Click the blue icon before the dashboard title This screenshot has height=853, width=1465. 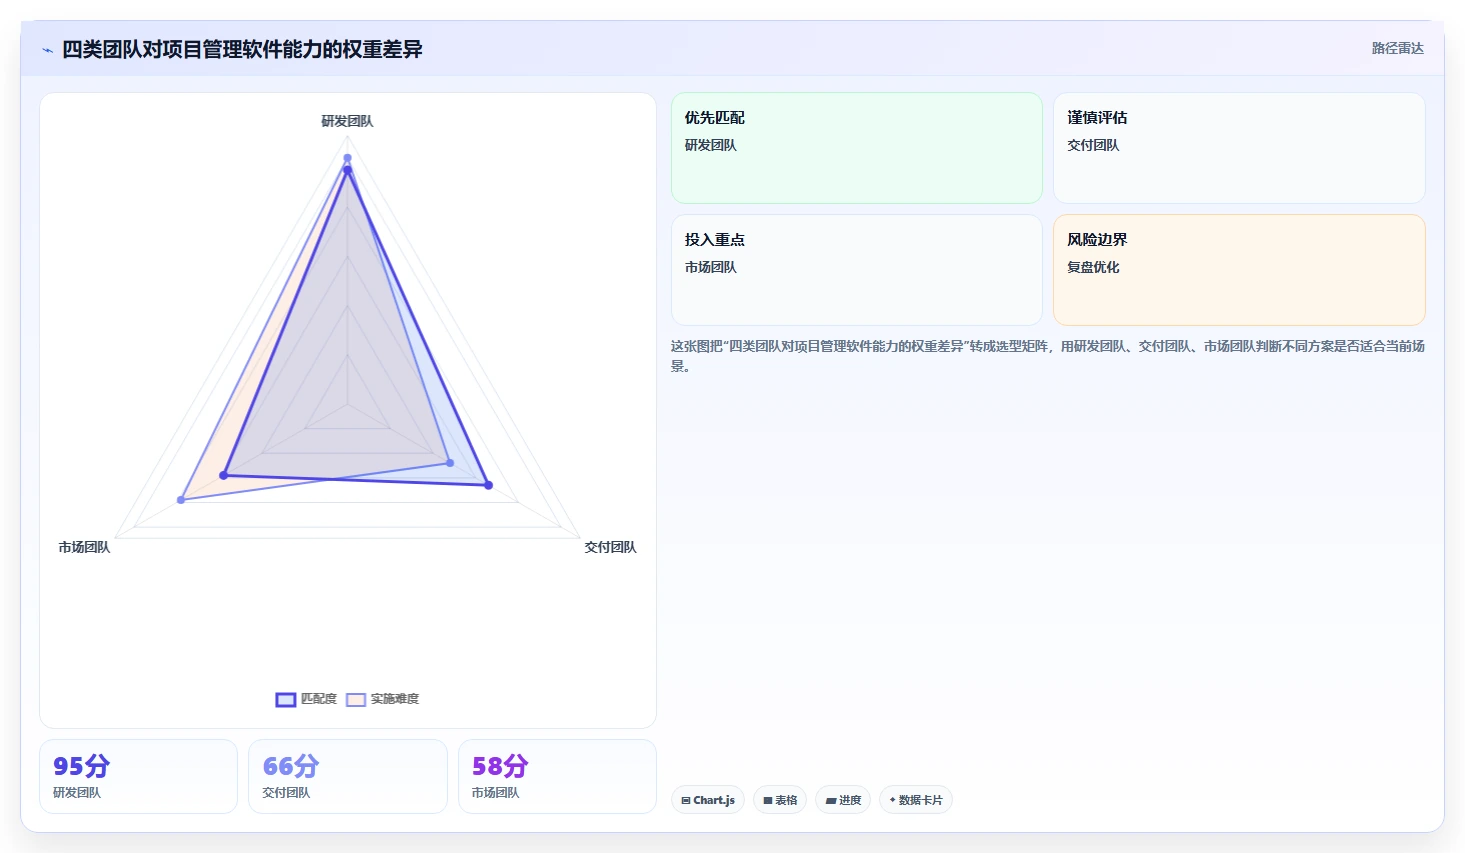coord(47,50)
